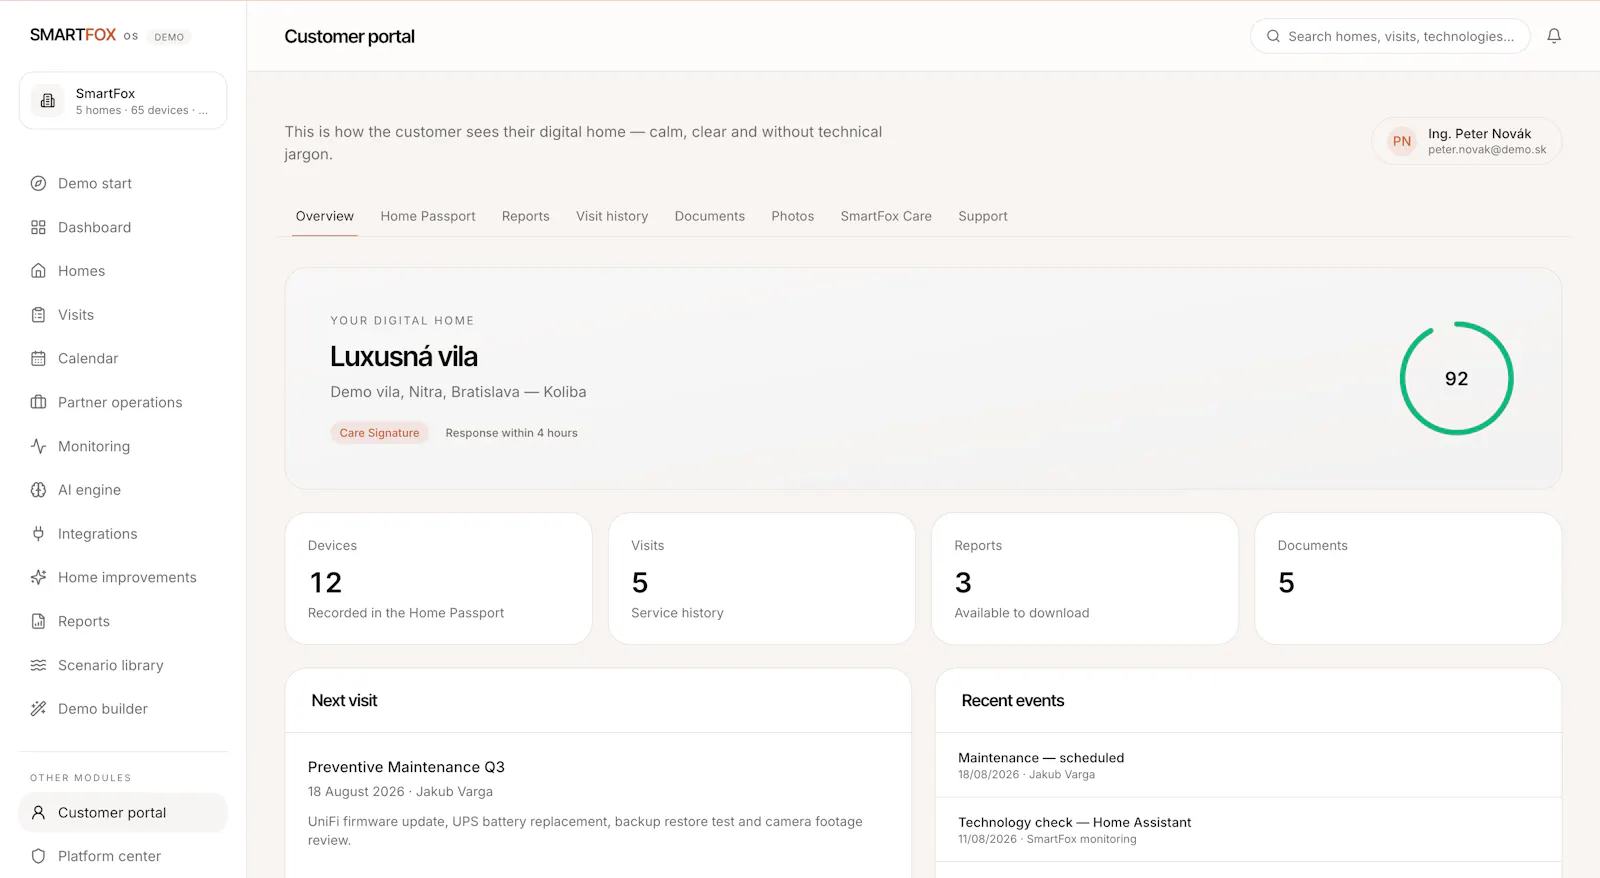Click Demo vila, Nitra, Bratislava — Koliba address
Screen dimensions: 1600x878
click(458, 392)
